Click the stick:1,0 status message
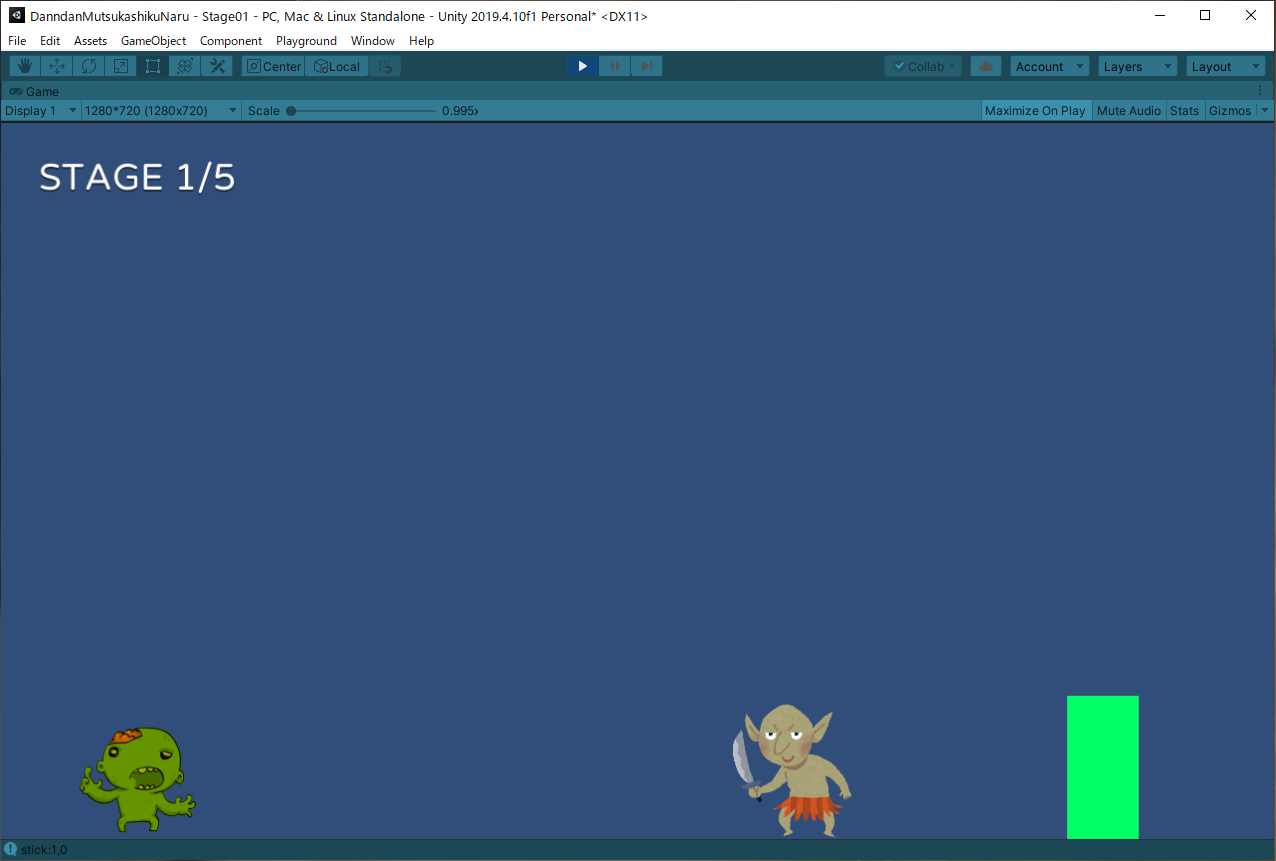The width and height of the screenshot is (1276, 861). coord(44,849)
